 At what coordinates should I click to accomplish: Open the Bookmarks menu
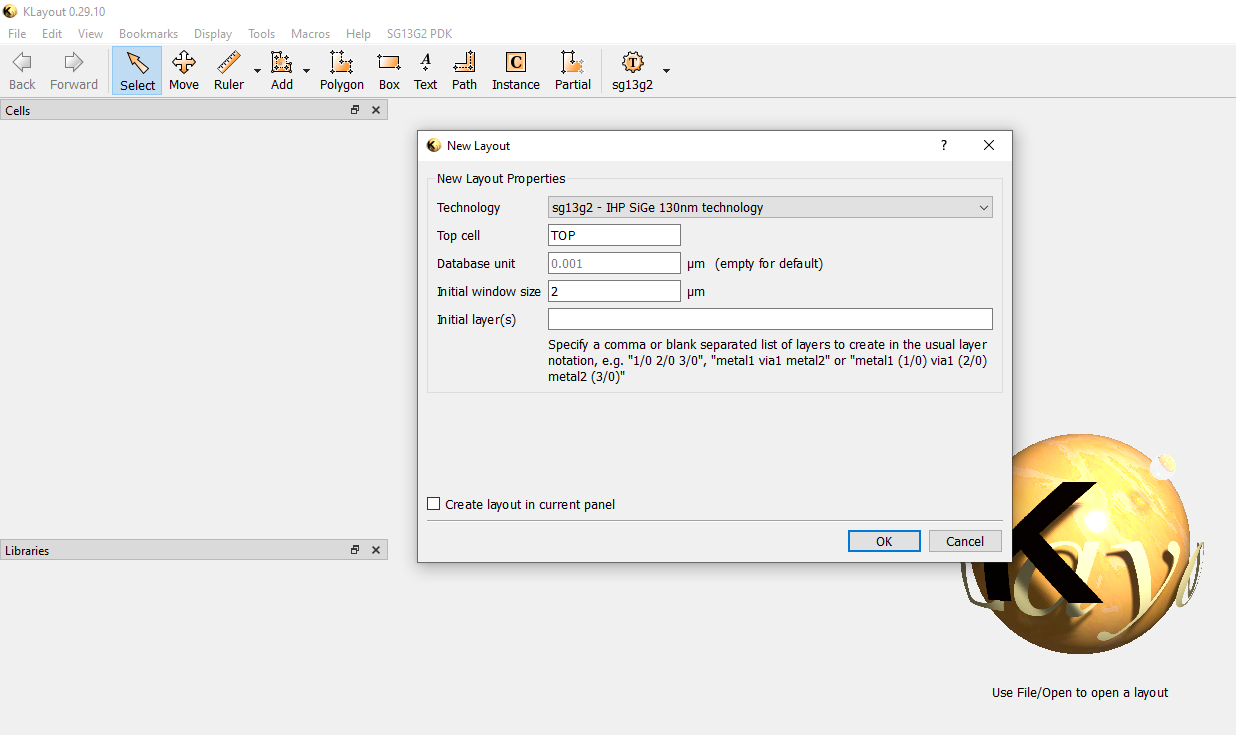pyautogui.click(x=148, y=33)
